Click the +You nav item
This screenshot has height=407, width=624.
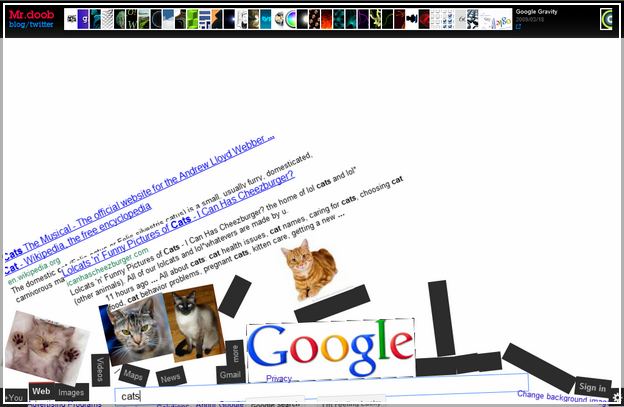(16, 397)
